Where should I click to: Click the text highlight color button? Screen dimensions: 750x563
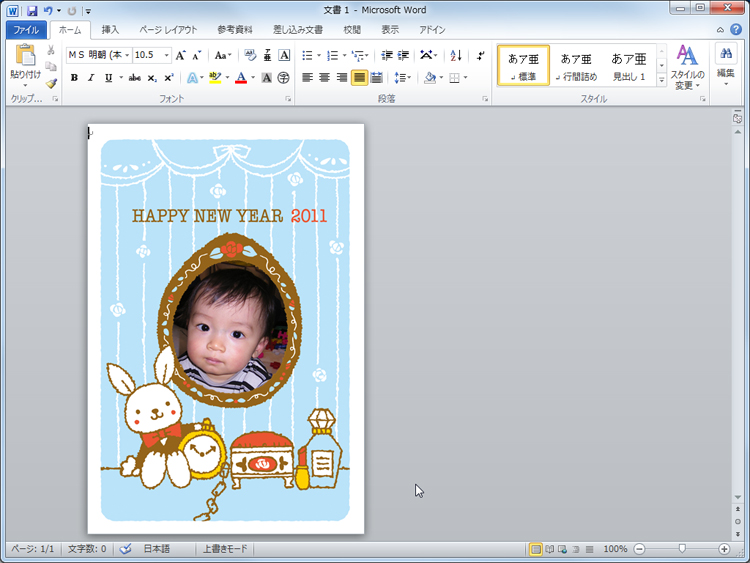pyautogui.click(x=215, y=77)
